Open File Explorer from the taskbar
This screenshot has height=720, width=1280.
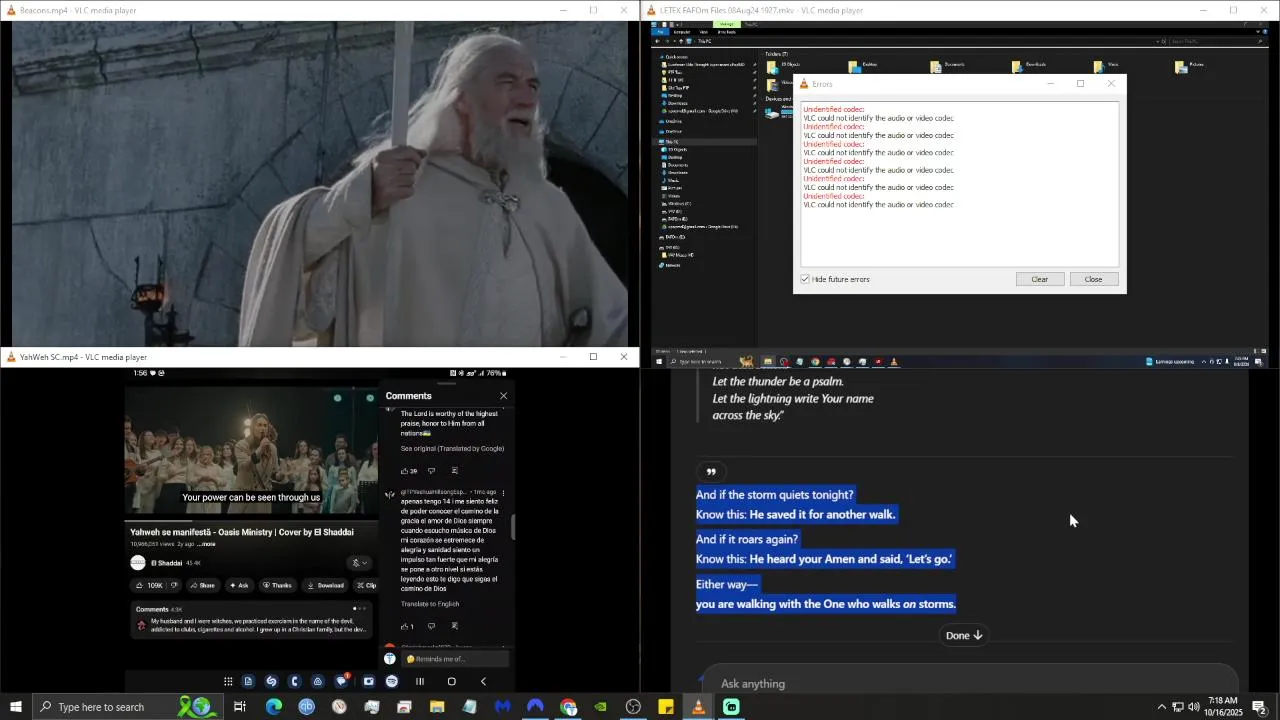437,707
